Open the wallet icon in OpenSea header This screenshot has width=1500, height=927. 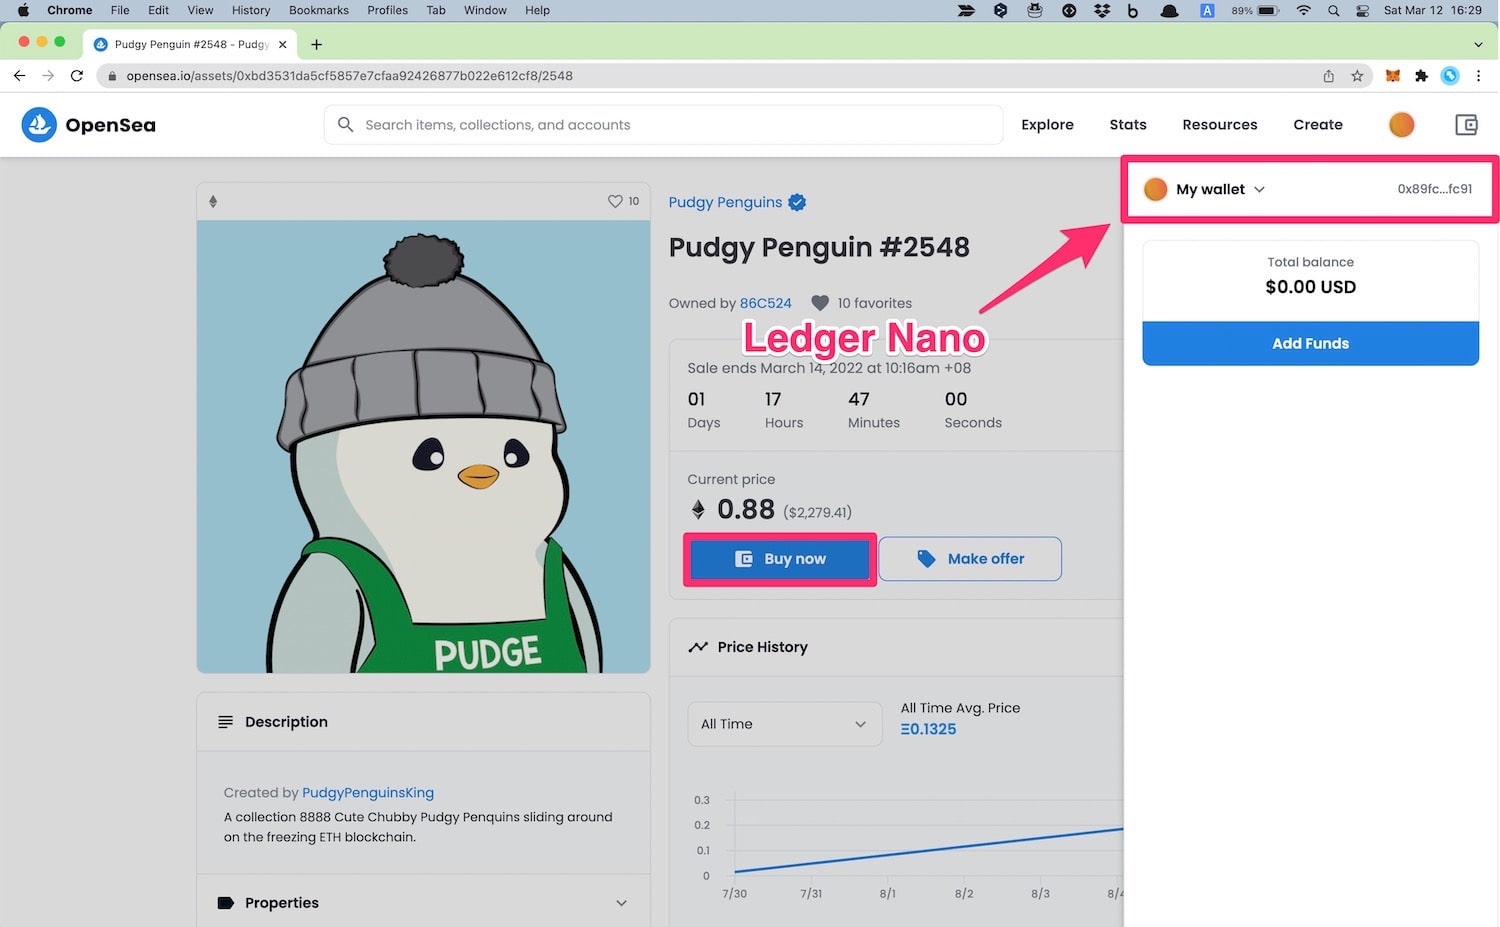pos(1466,125)
